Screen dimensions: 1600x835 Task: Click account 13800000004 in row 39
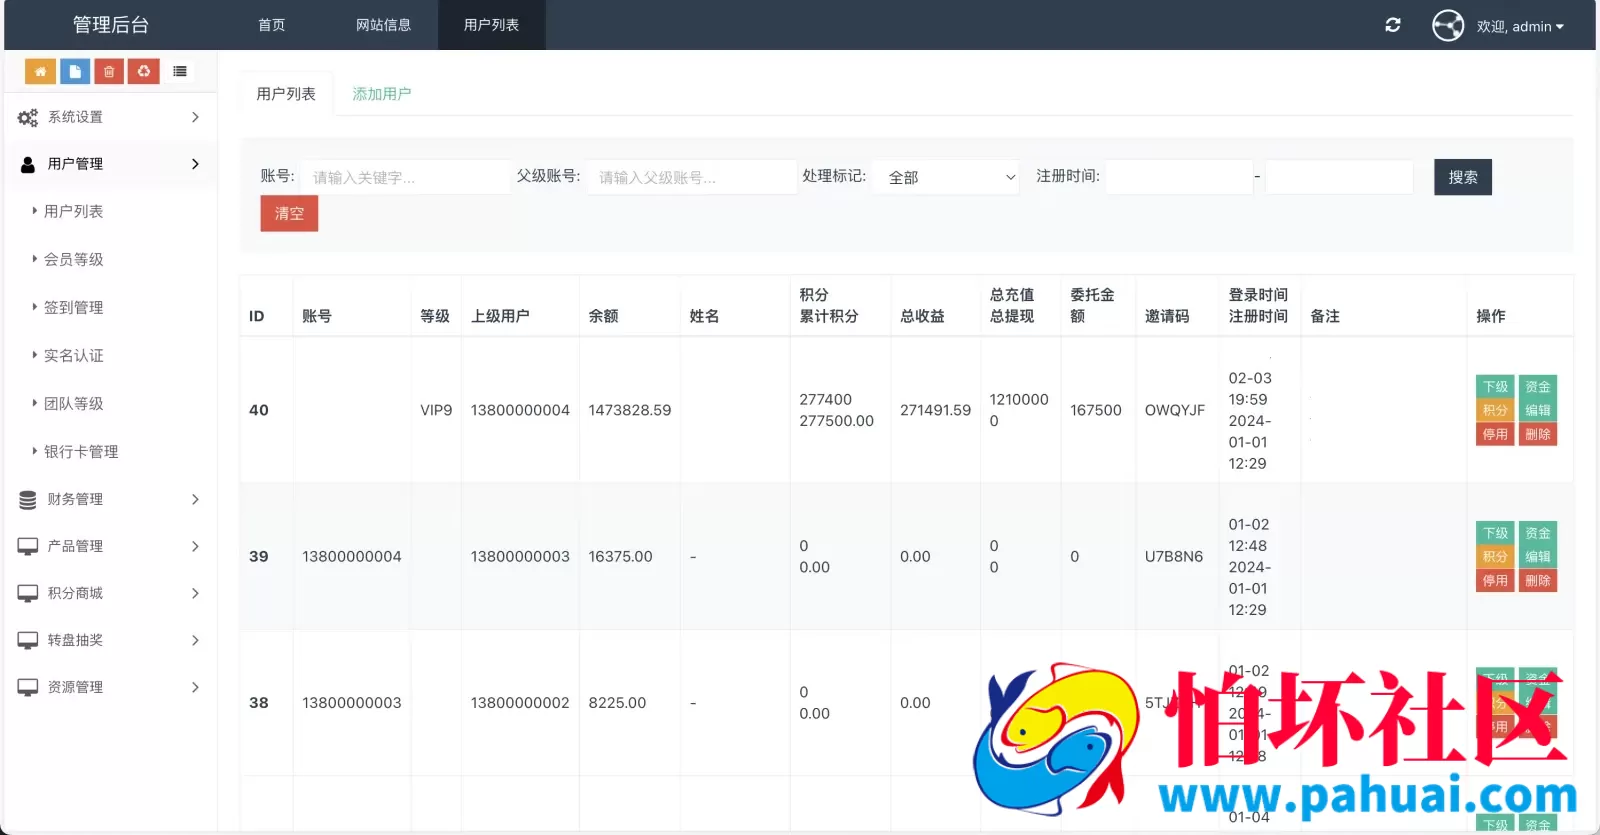coord(352,556)
